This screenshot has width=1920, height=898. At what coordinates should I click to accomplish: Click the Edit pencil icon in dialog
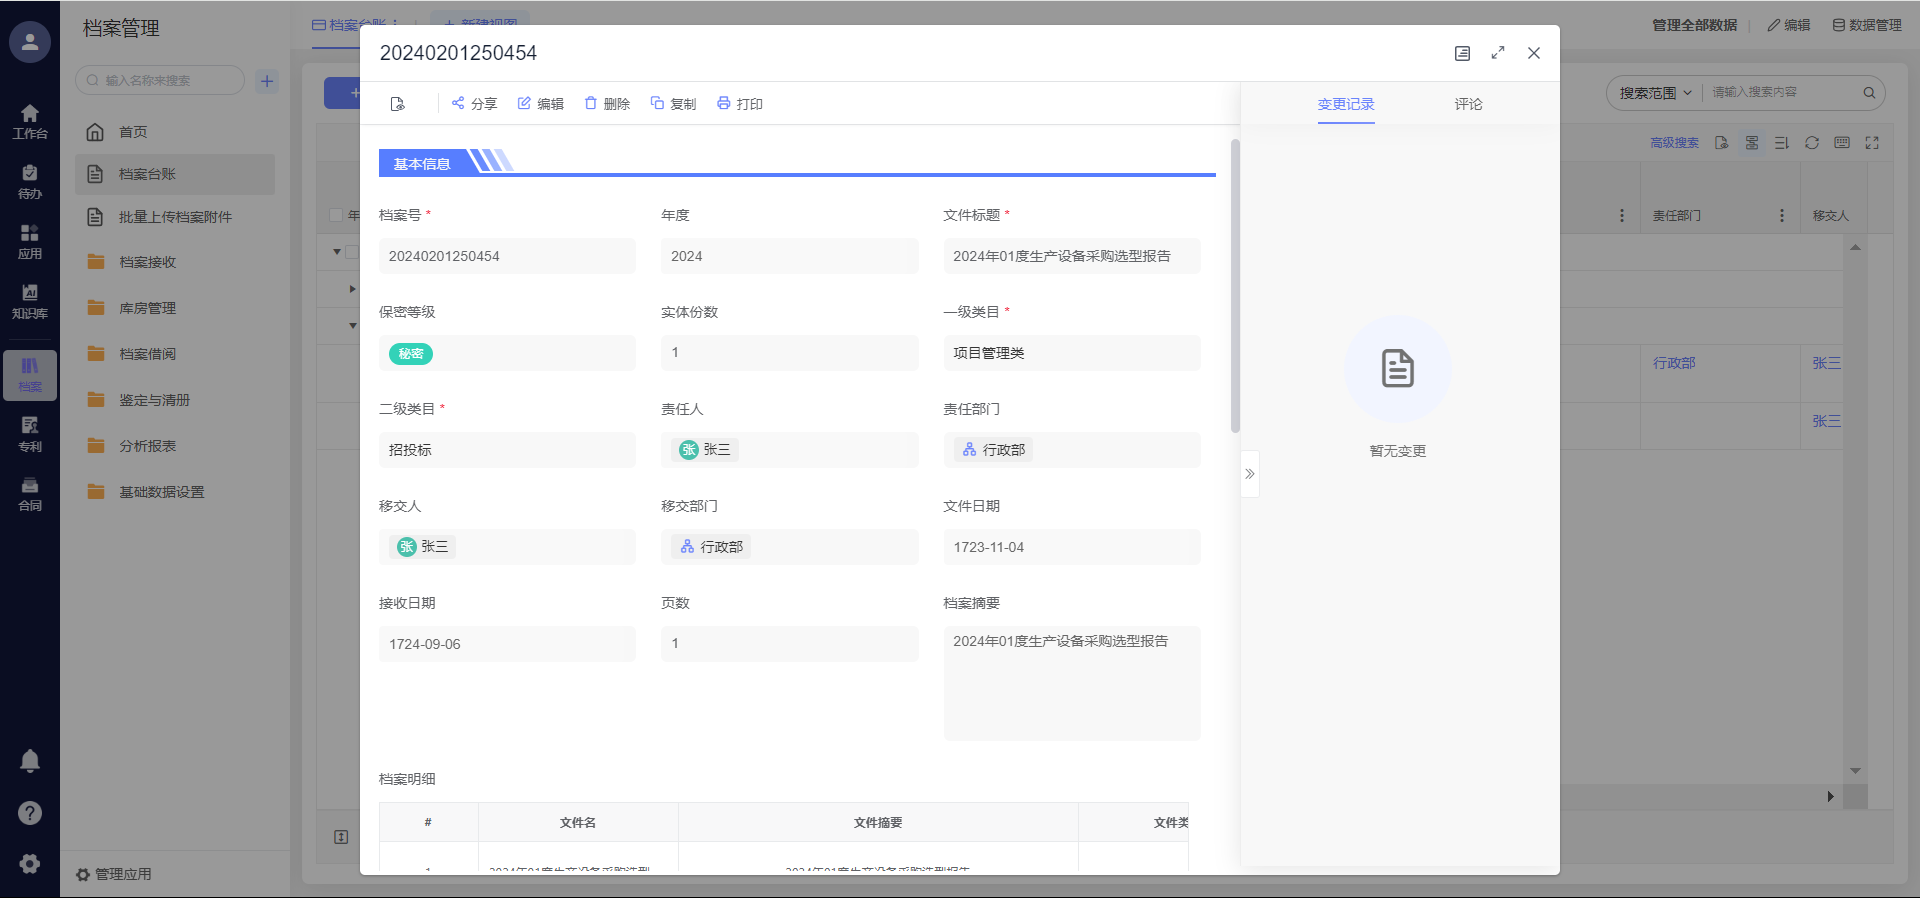pos(524,103)
